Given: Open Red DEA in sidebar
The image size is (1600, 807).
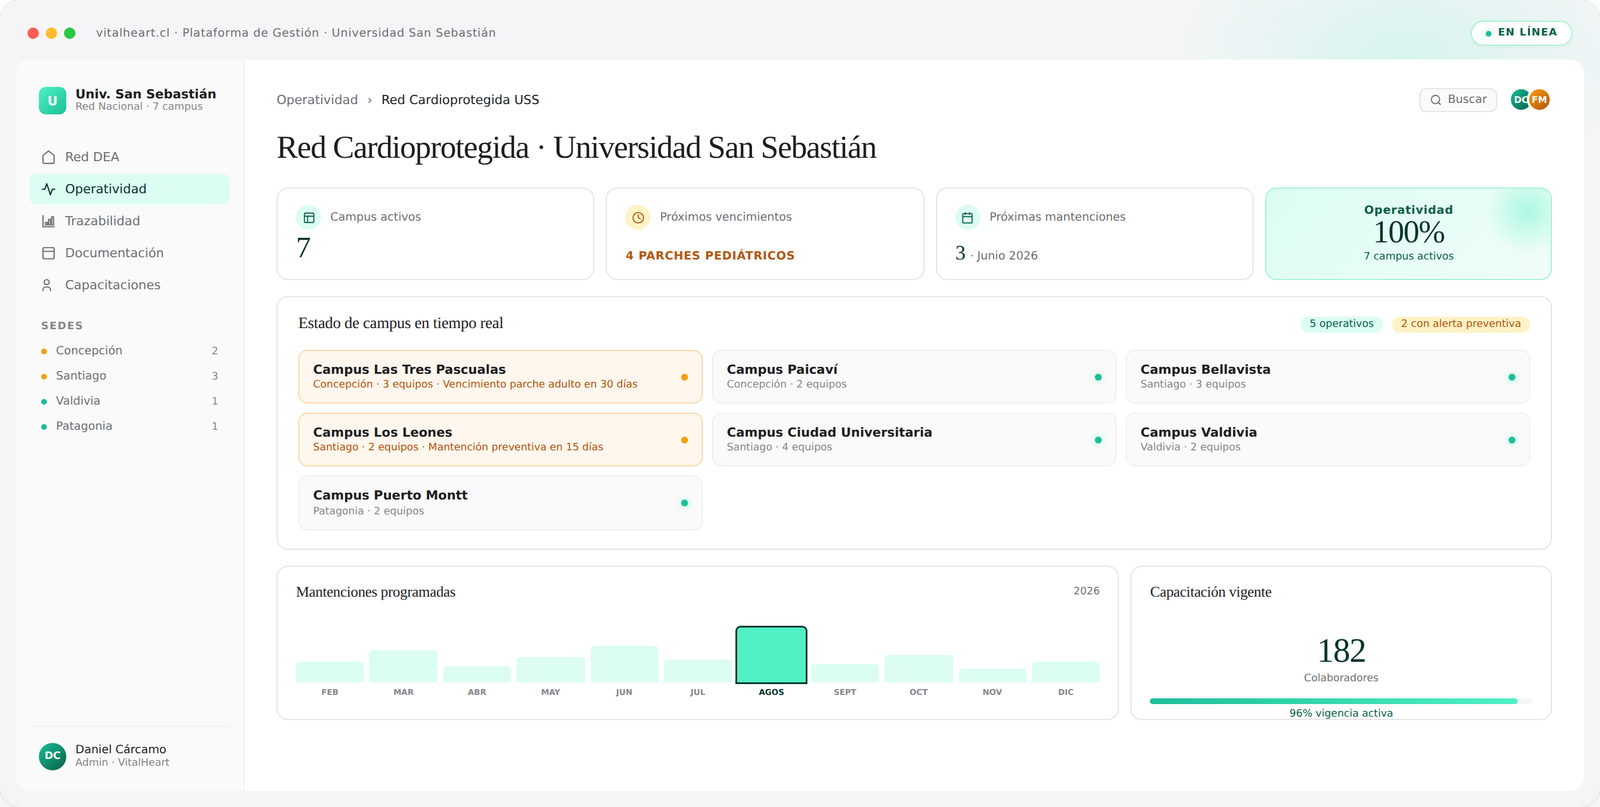Looking at the screenshot, I should (x=130, y=157).
